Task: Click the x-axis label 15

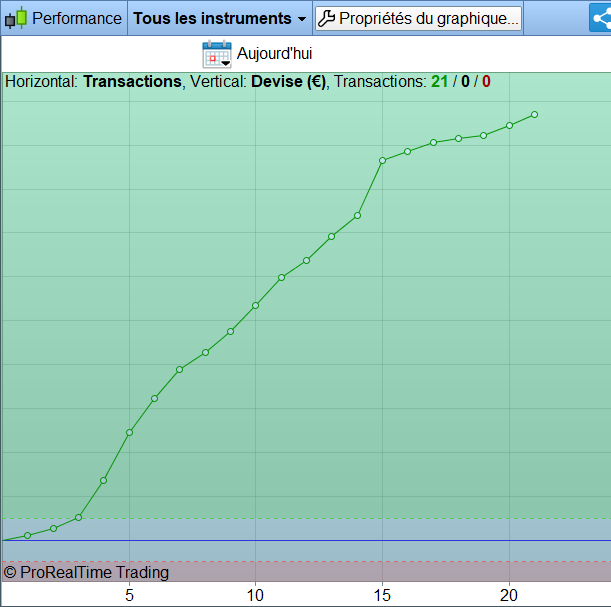Action: pyautogui.click(x=382, y=595)
